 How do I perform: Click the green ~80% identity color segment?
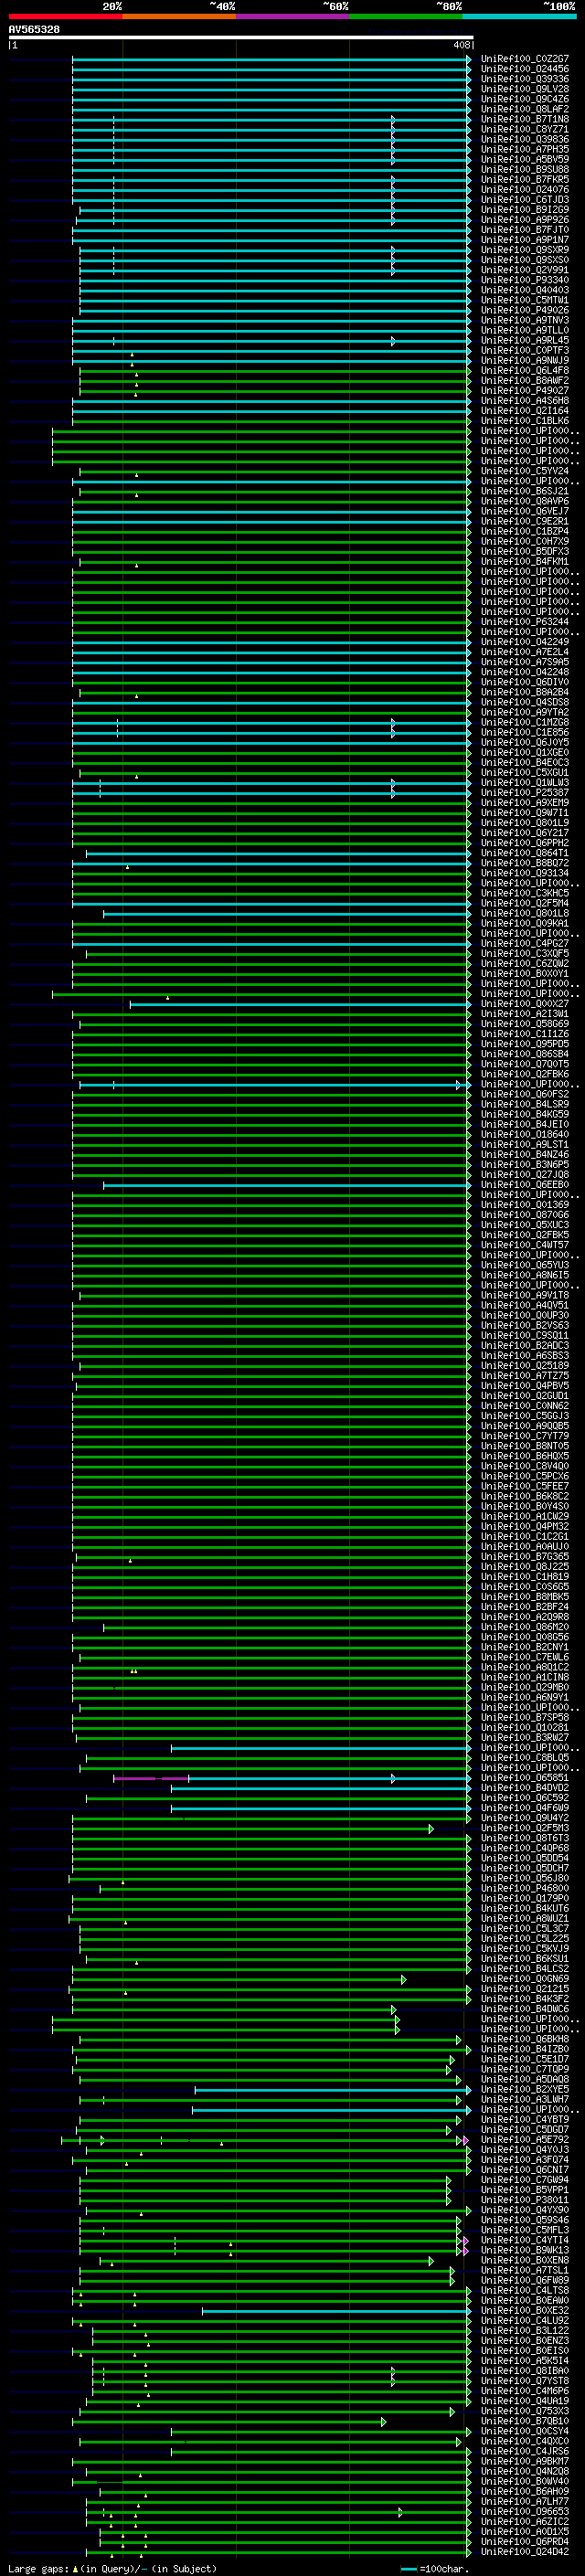(406, 16)
